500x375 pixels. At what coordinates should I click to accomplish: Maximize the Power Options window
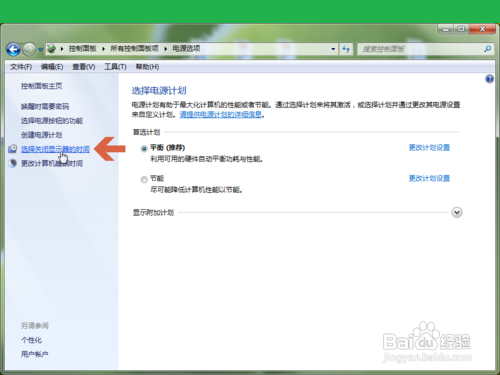coord(461,29)
